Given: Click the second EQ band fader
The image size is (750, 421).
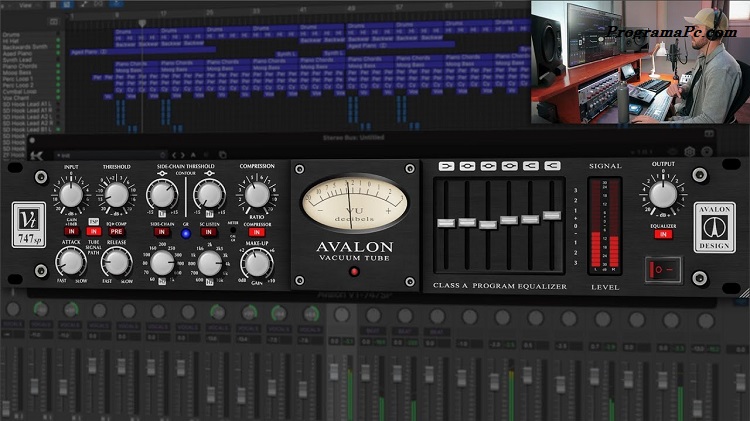Looking at the screenshot, I should 467,222.
